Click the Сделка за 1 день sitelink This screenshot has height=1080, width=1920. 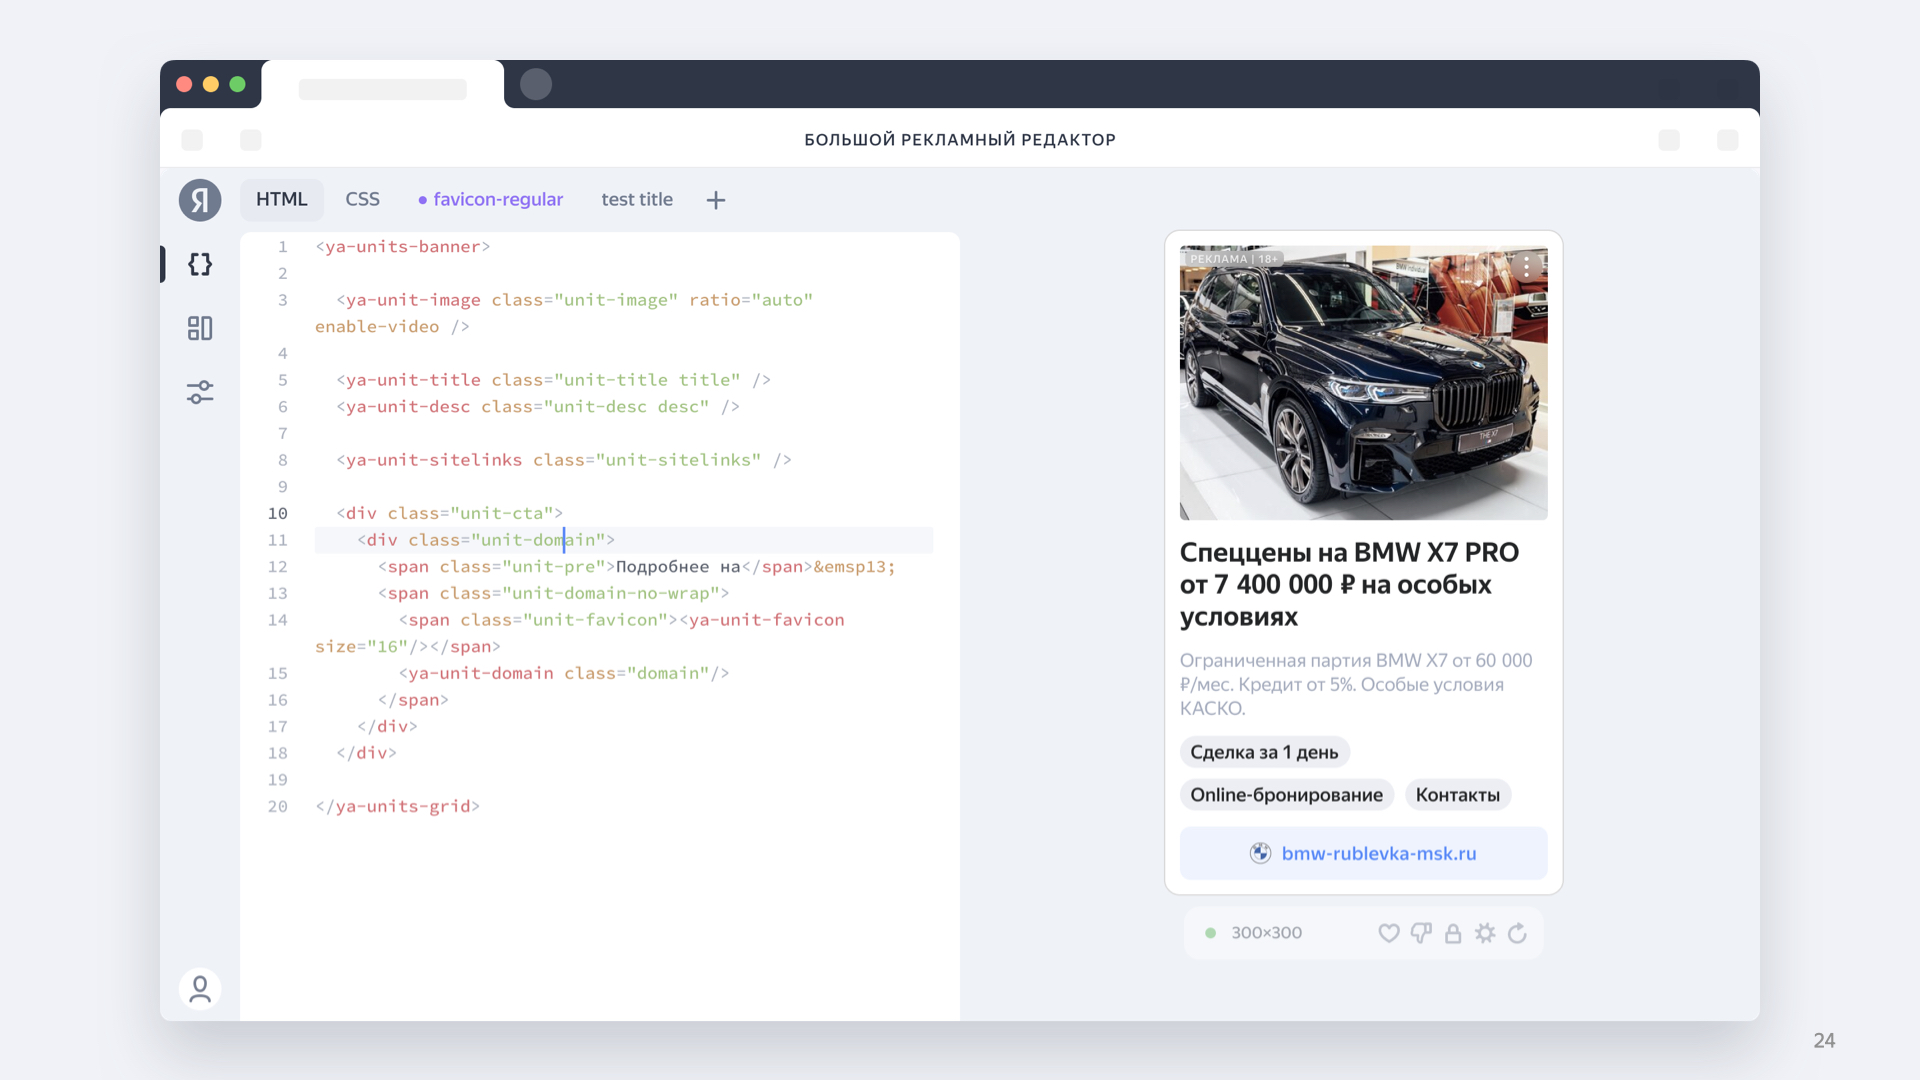[1264, 752]
